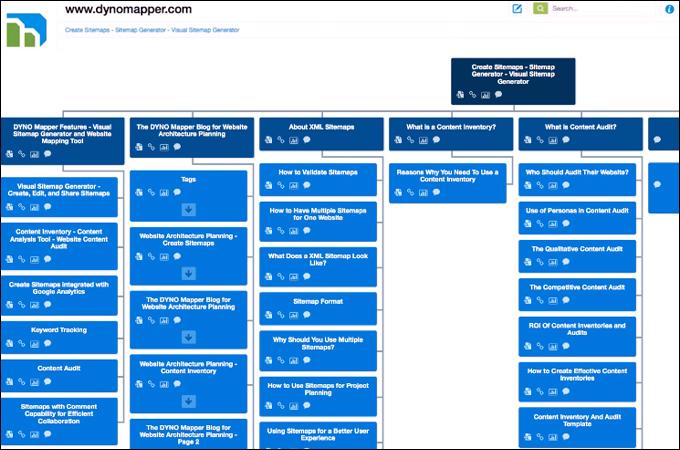Select How to Create Effective Content Inventories node
Viewport: 680px width, 450px height.
coord(577,382)
